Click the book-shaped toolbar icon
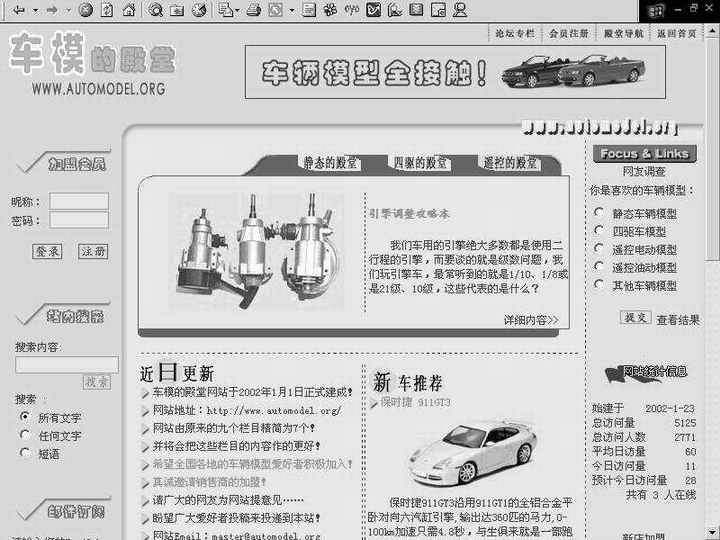Screen dimensions: 720x540 [416, 10]
